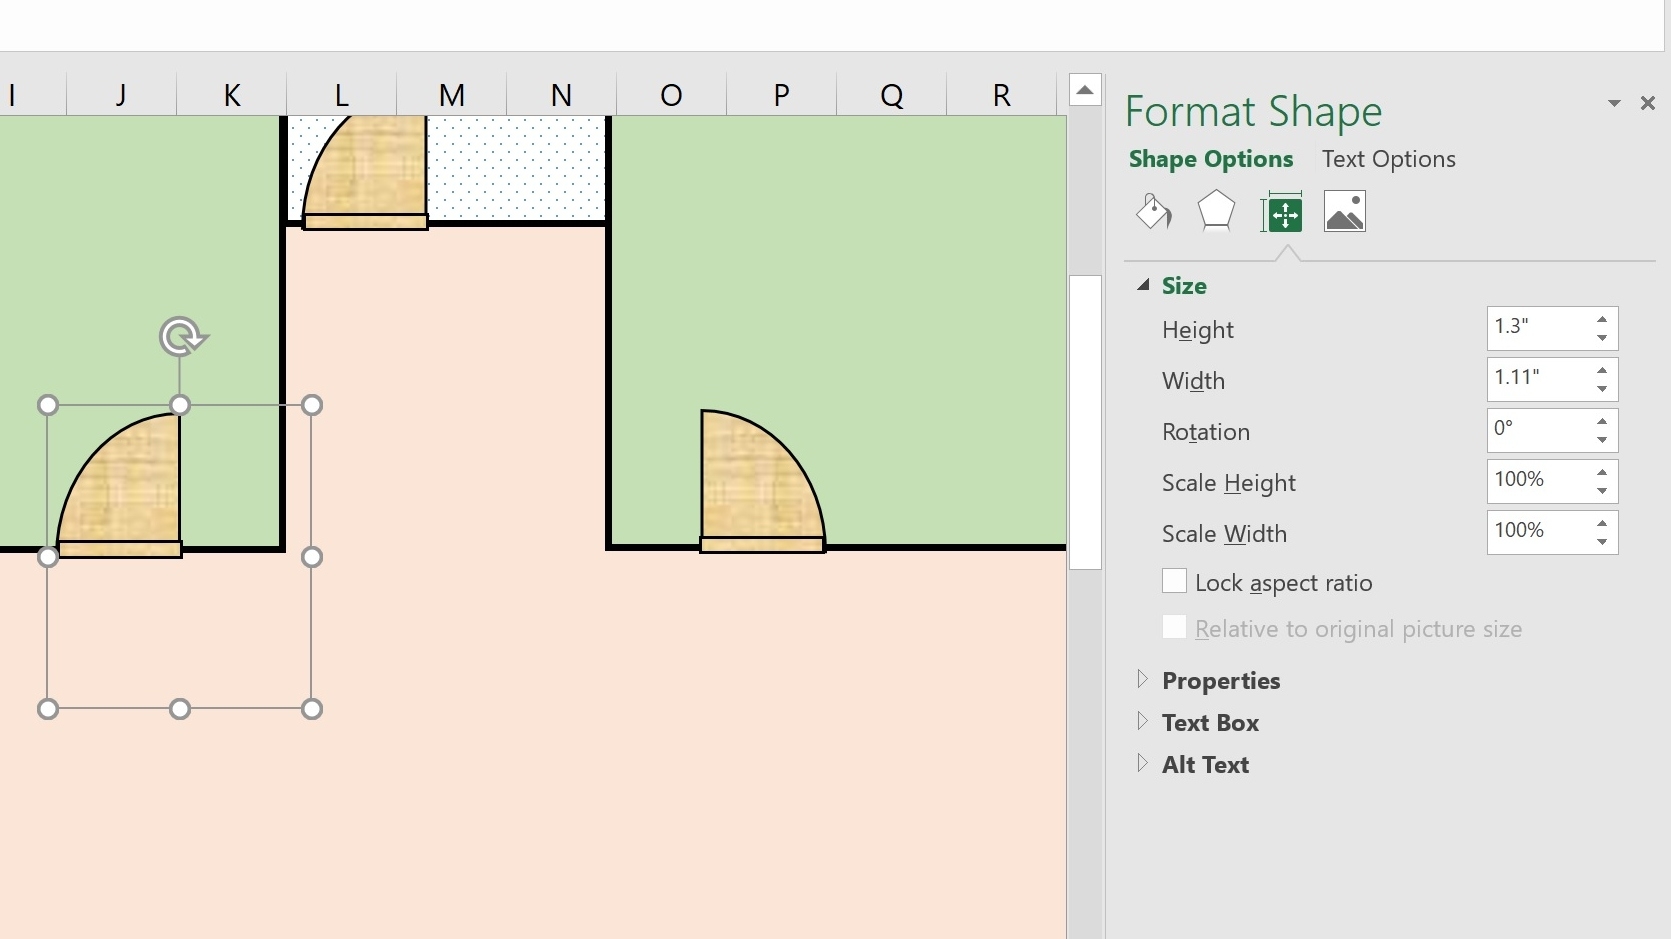Viewport: 1671px width, 939px height.
Task: Select the Size & Properties icon
Action: (x=1282, y=212)
